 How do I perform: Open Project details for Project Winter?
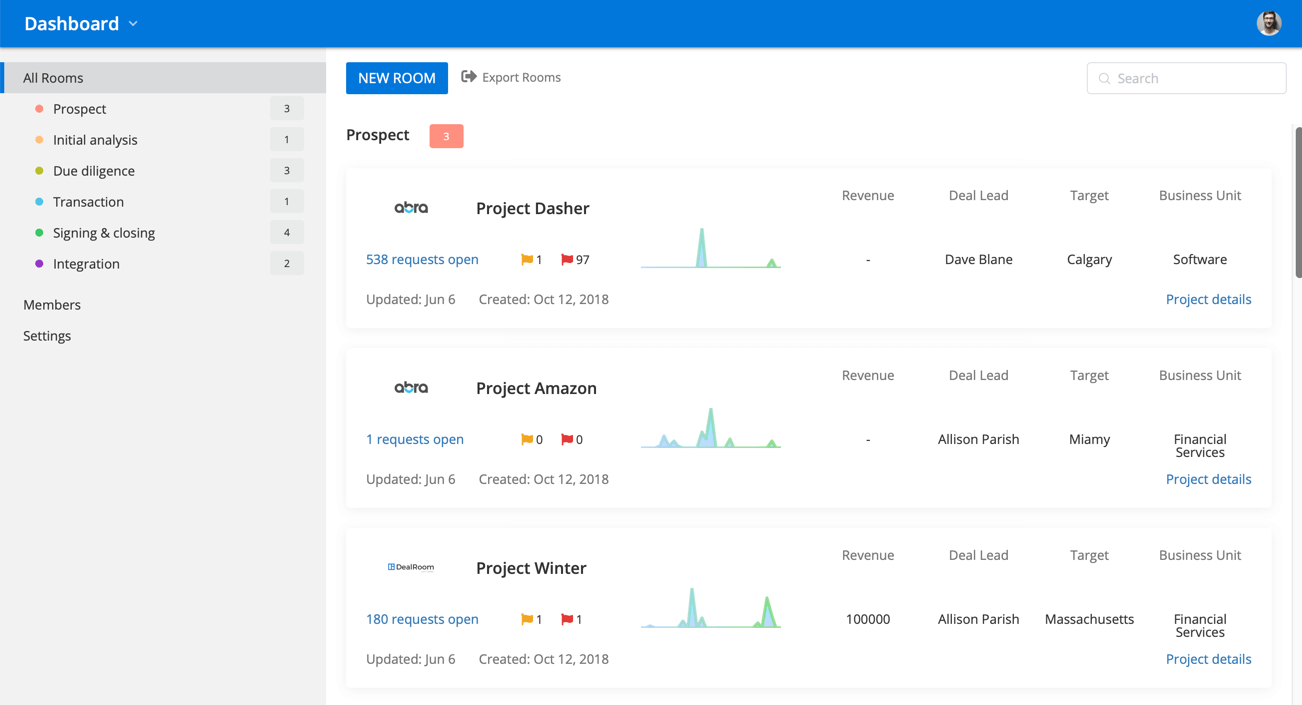click(x=1208, y=659)
